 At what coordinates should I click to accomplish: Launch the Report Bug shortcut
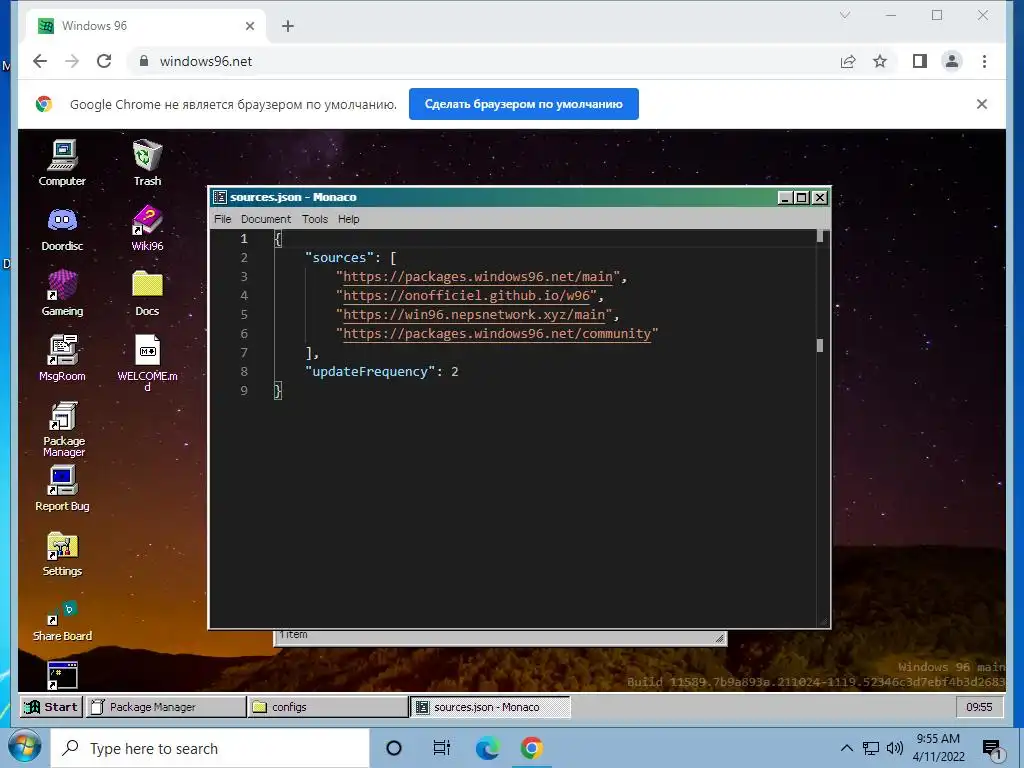pyautogui.click(x=62, y=488)
